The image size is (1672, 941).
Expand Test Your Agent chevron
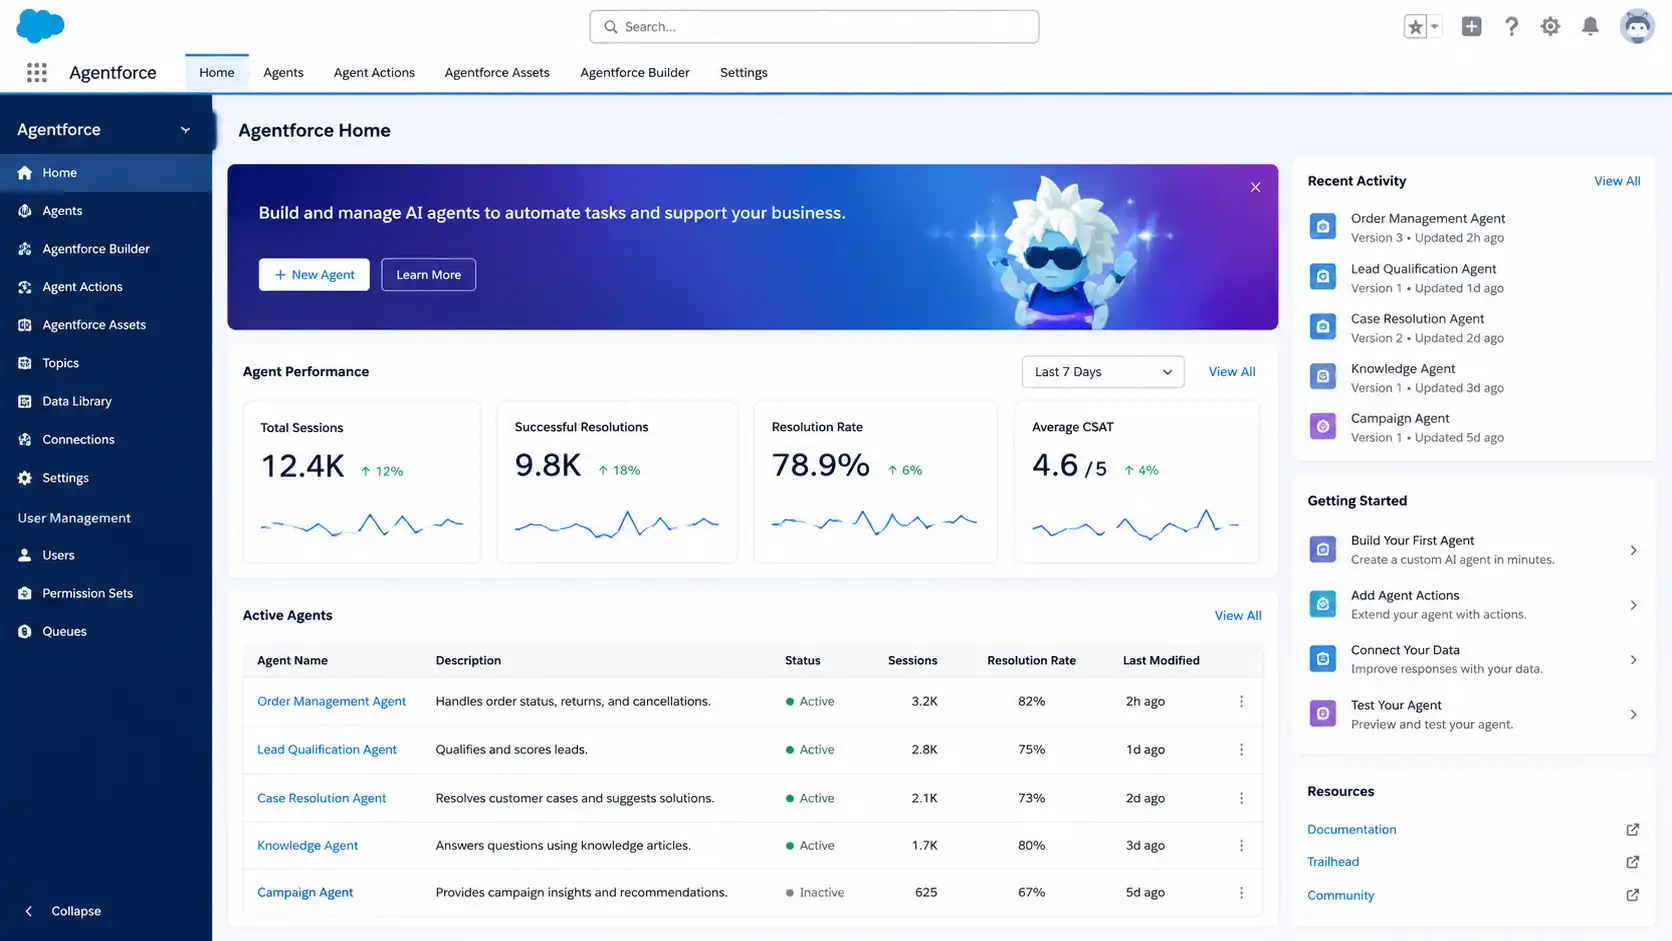pyautogui.click(x=1633, y=714)
